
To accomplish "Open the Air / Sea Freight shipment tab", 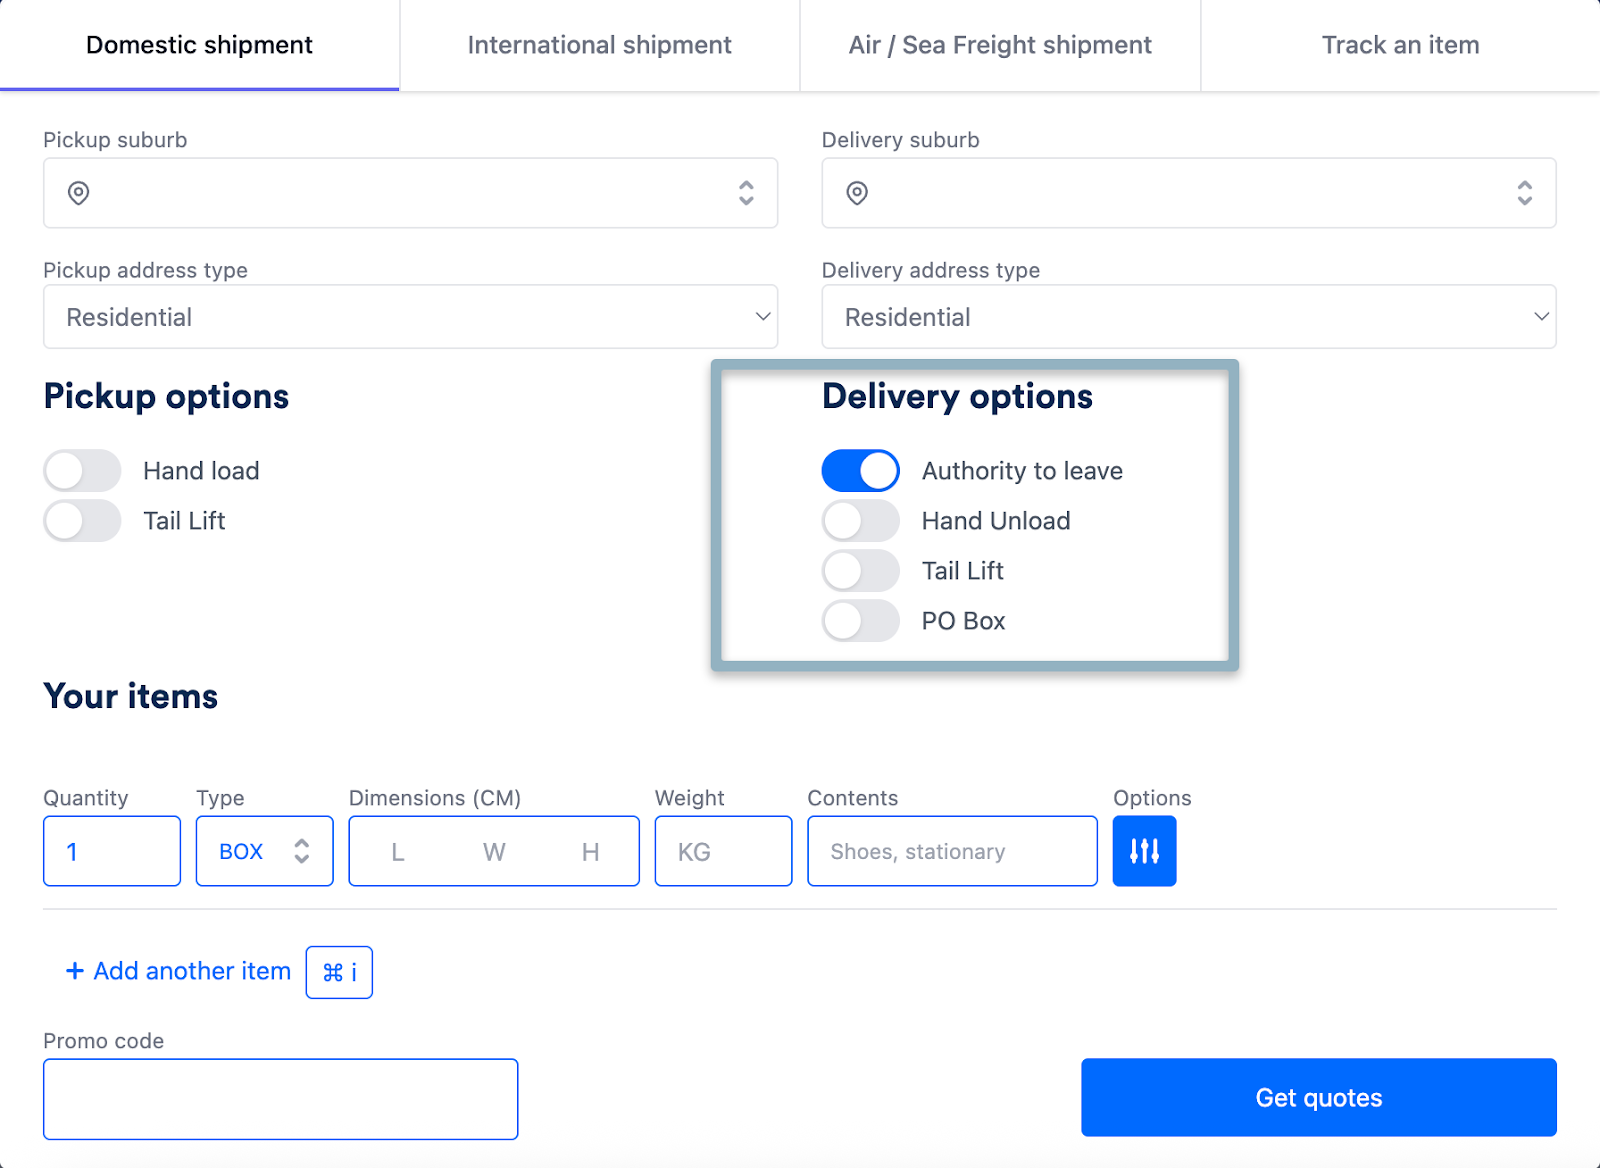I will 999,44.
